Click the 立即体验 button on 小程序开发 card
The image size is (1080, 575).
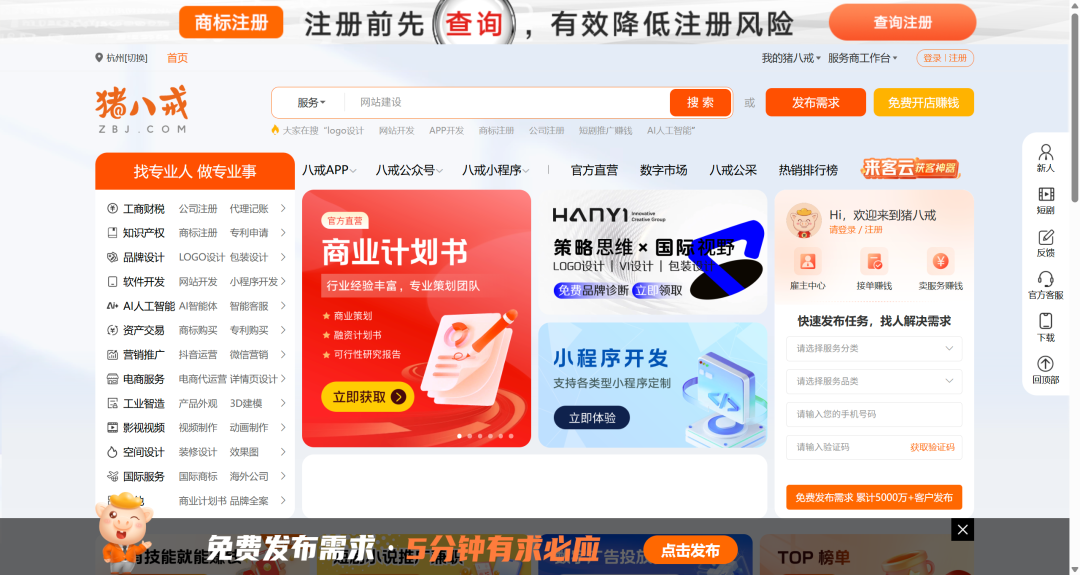592,417
